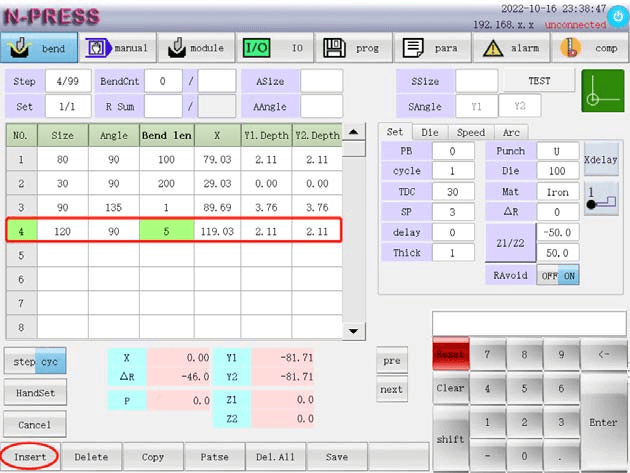
Task: Open the alarm page
Action: pos(512,48)
